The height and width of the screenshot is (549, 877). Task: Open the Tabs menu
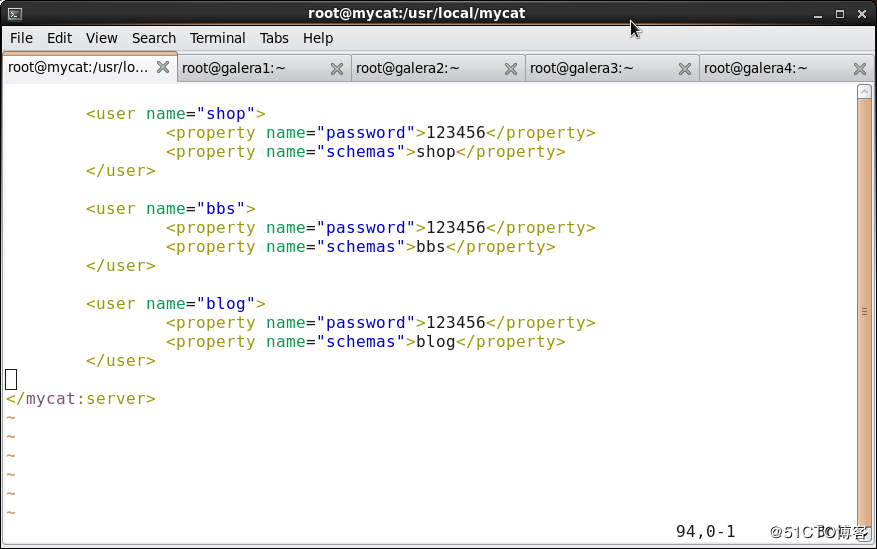click(x=274, y=38)
